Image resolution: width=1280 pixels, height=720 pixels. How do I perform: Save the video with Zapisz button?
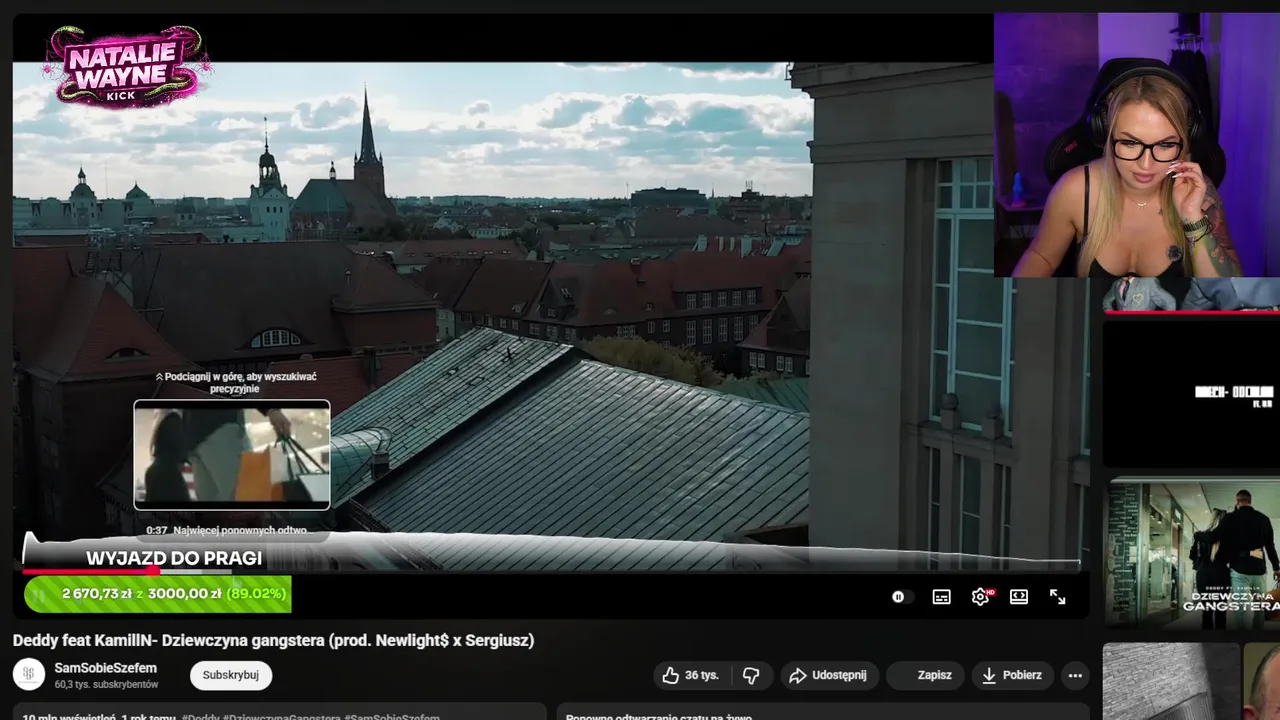point(926,675)
